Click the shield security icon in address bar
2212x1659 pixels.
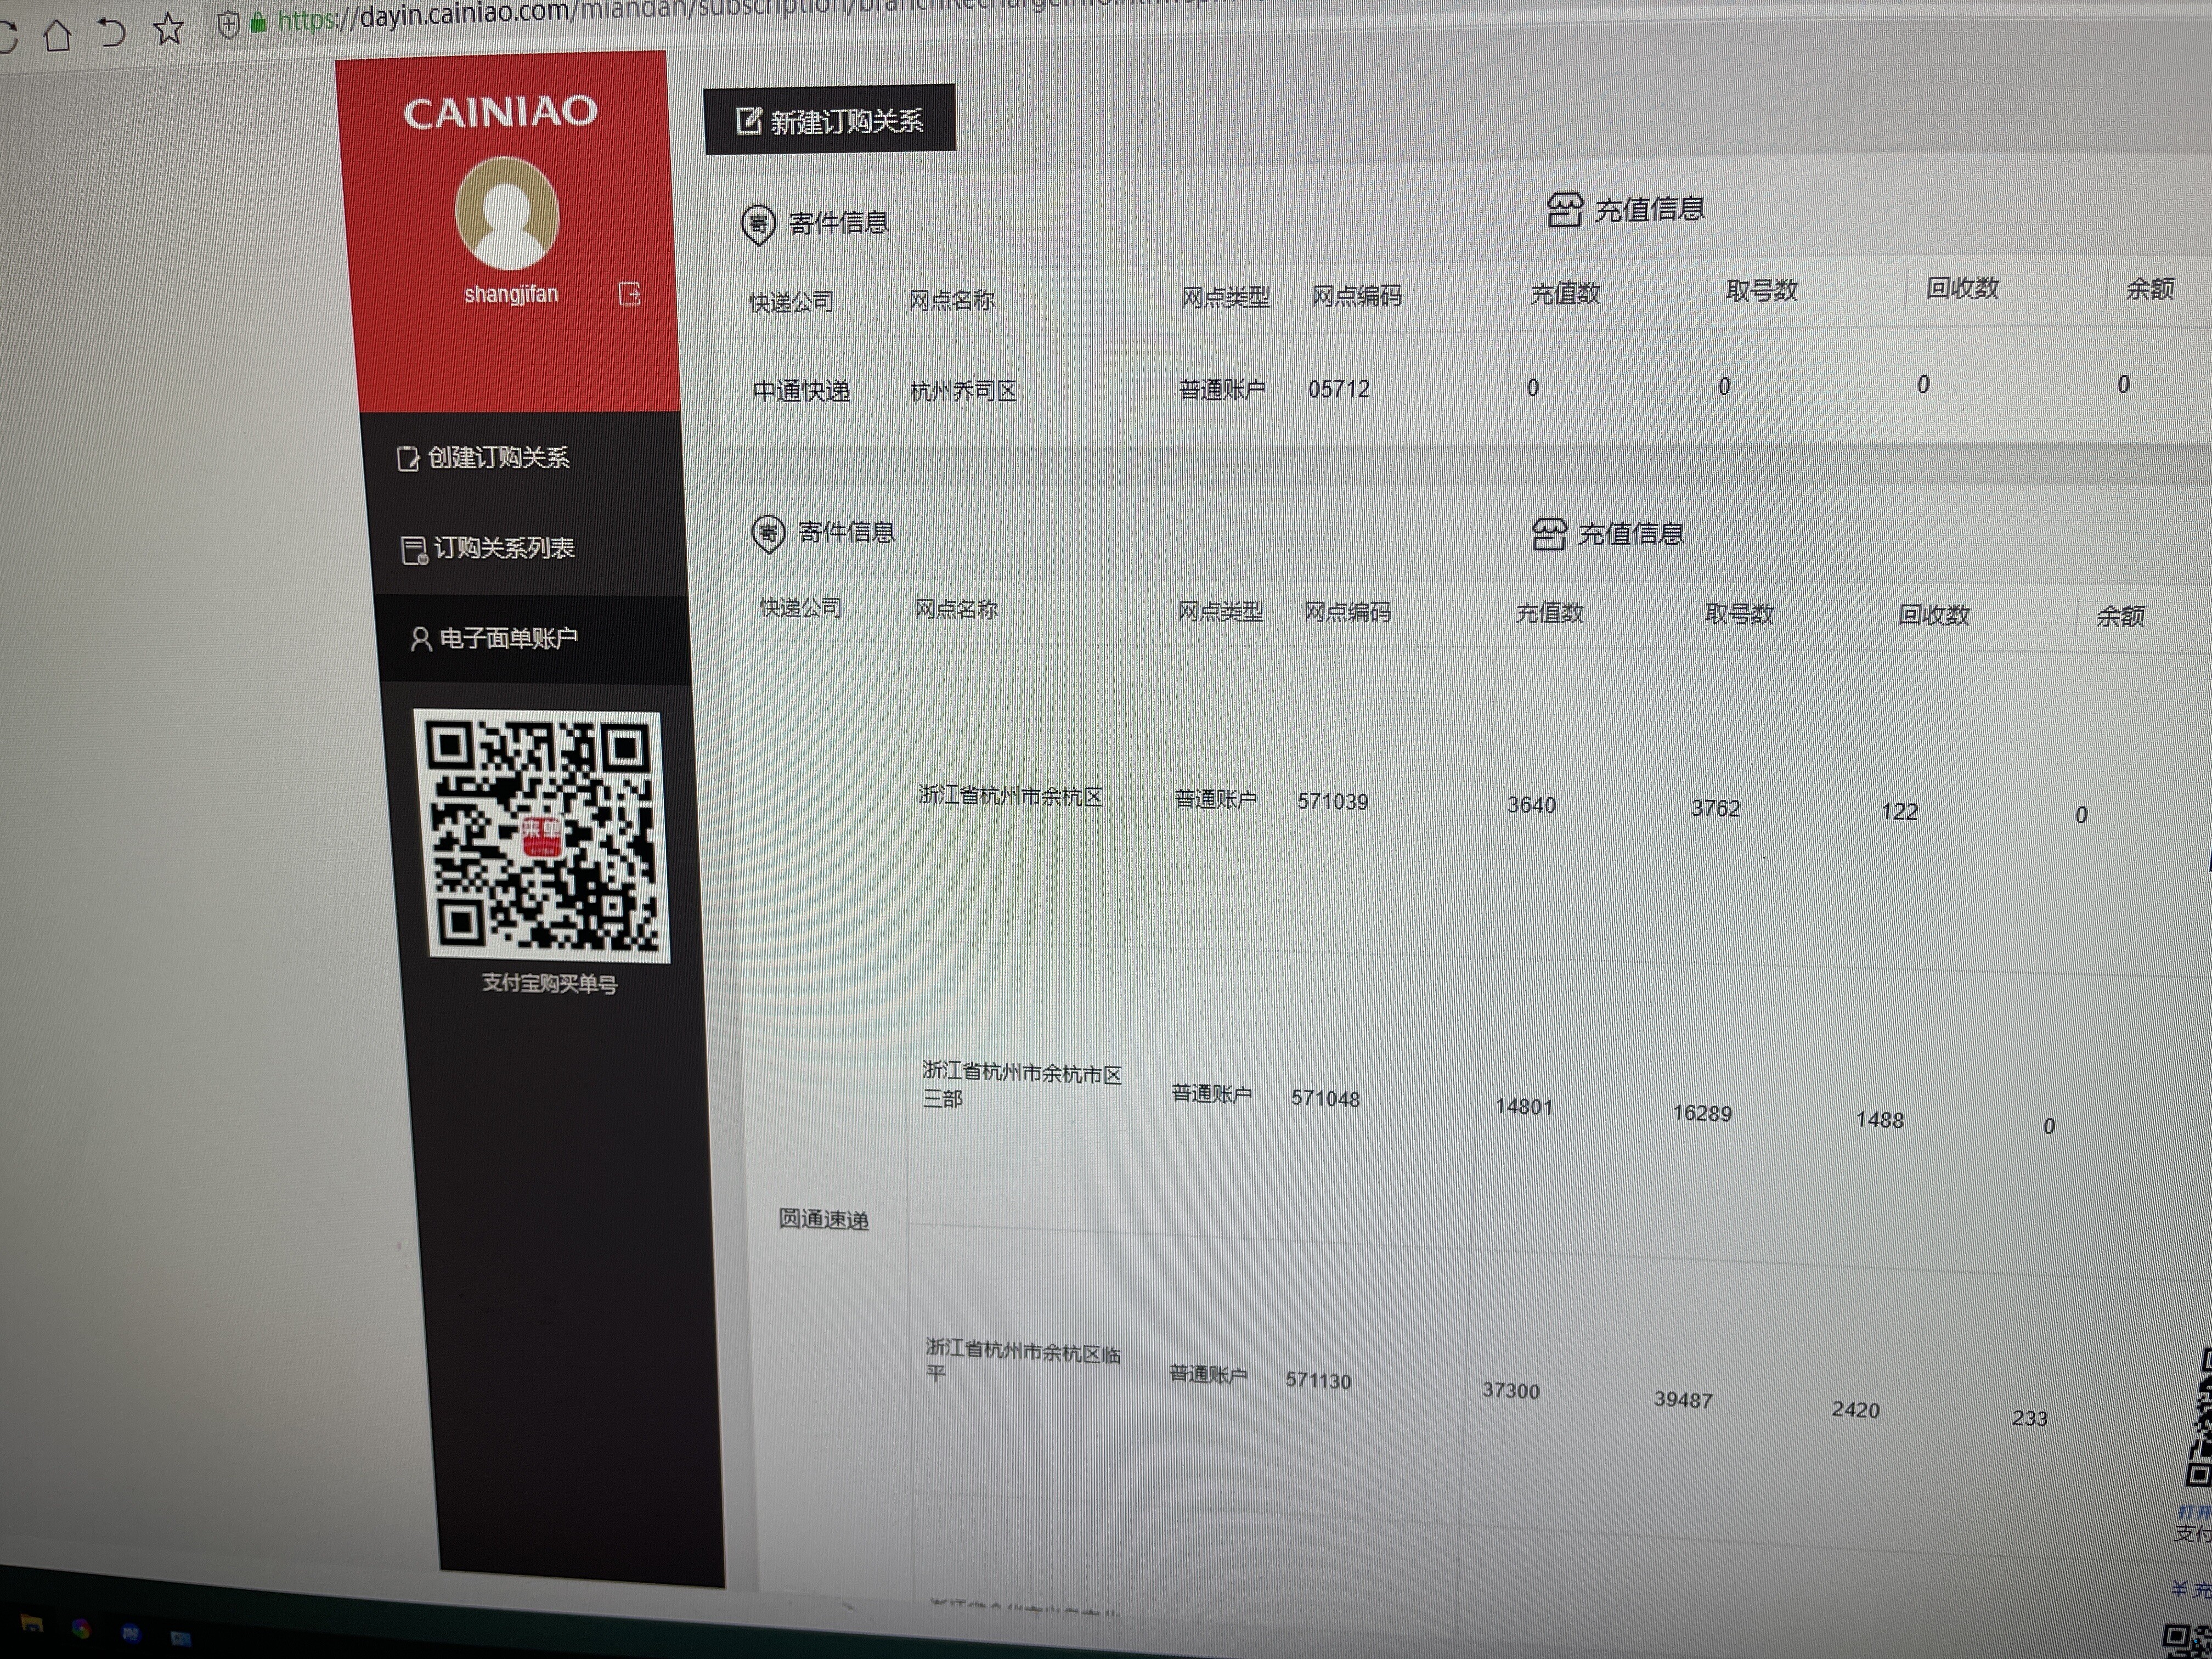228,24
